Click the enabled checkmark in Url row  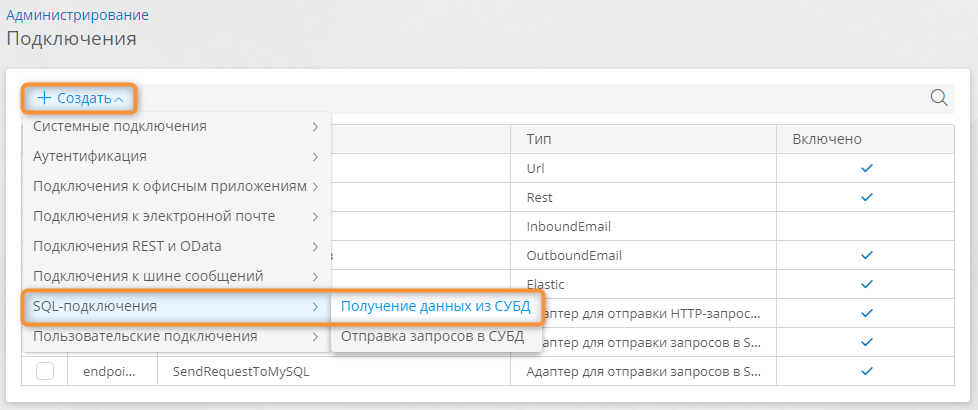(866, 168)
